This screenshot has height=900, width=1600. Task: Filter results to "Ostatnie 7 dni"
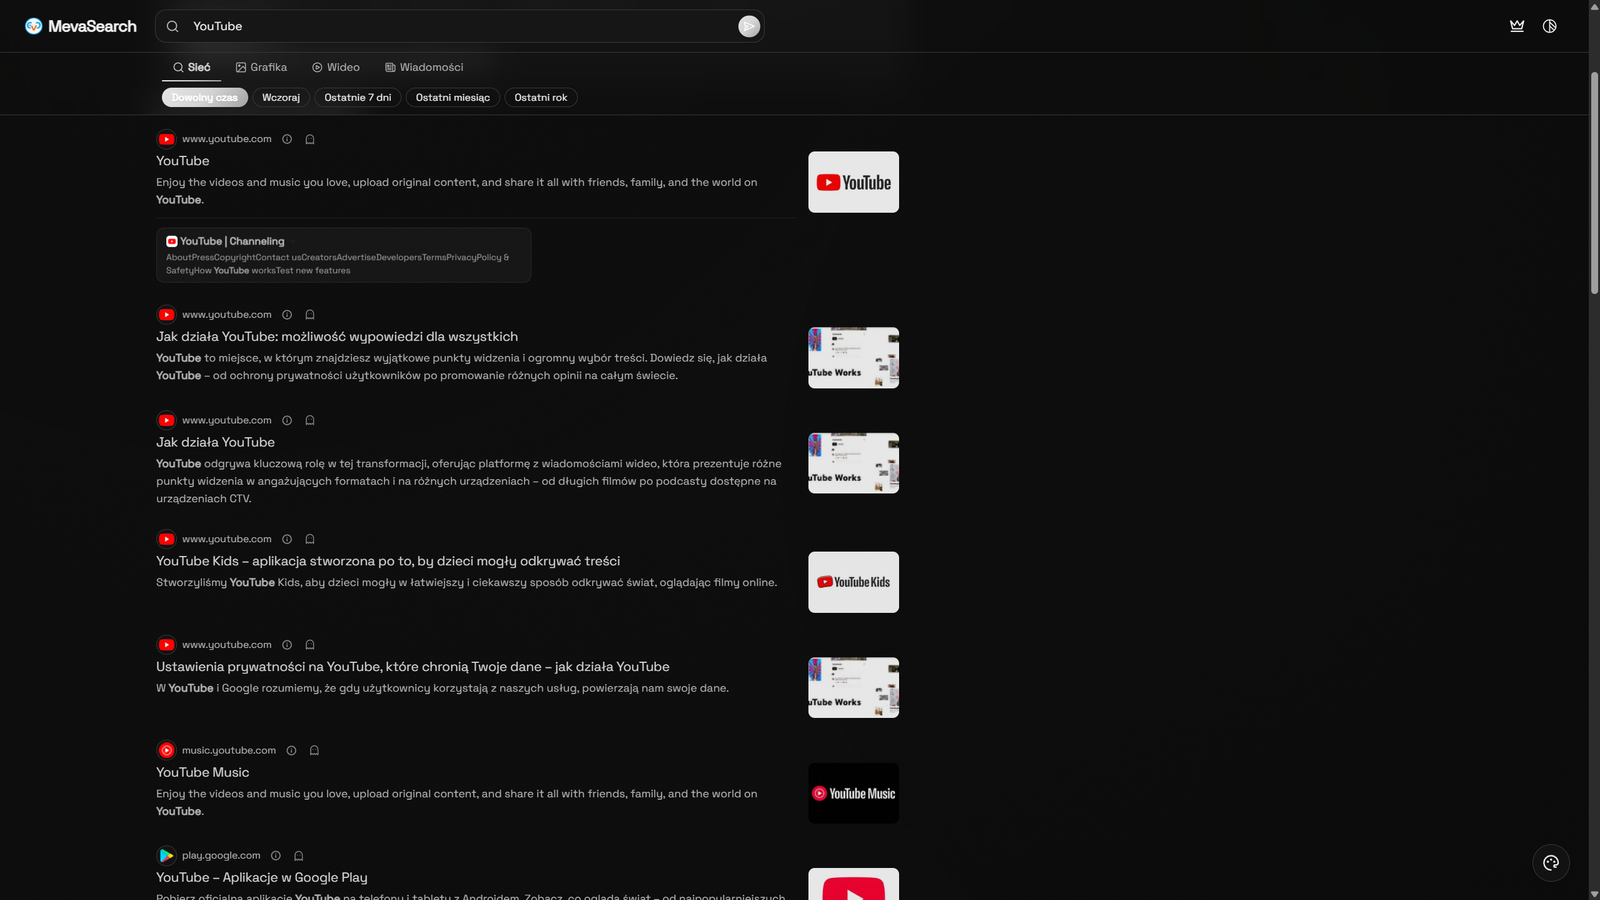tap(358, 97)
